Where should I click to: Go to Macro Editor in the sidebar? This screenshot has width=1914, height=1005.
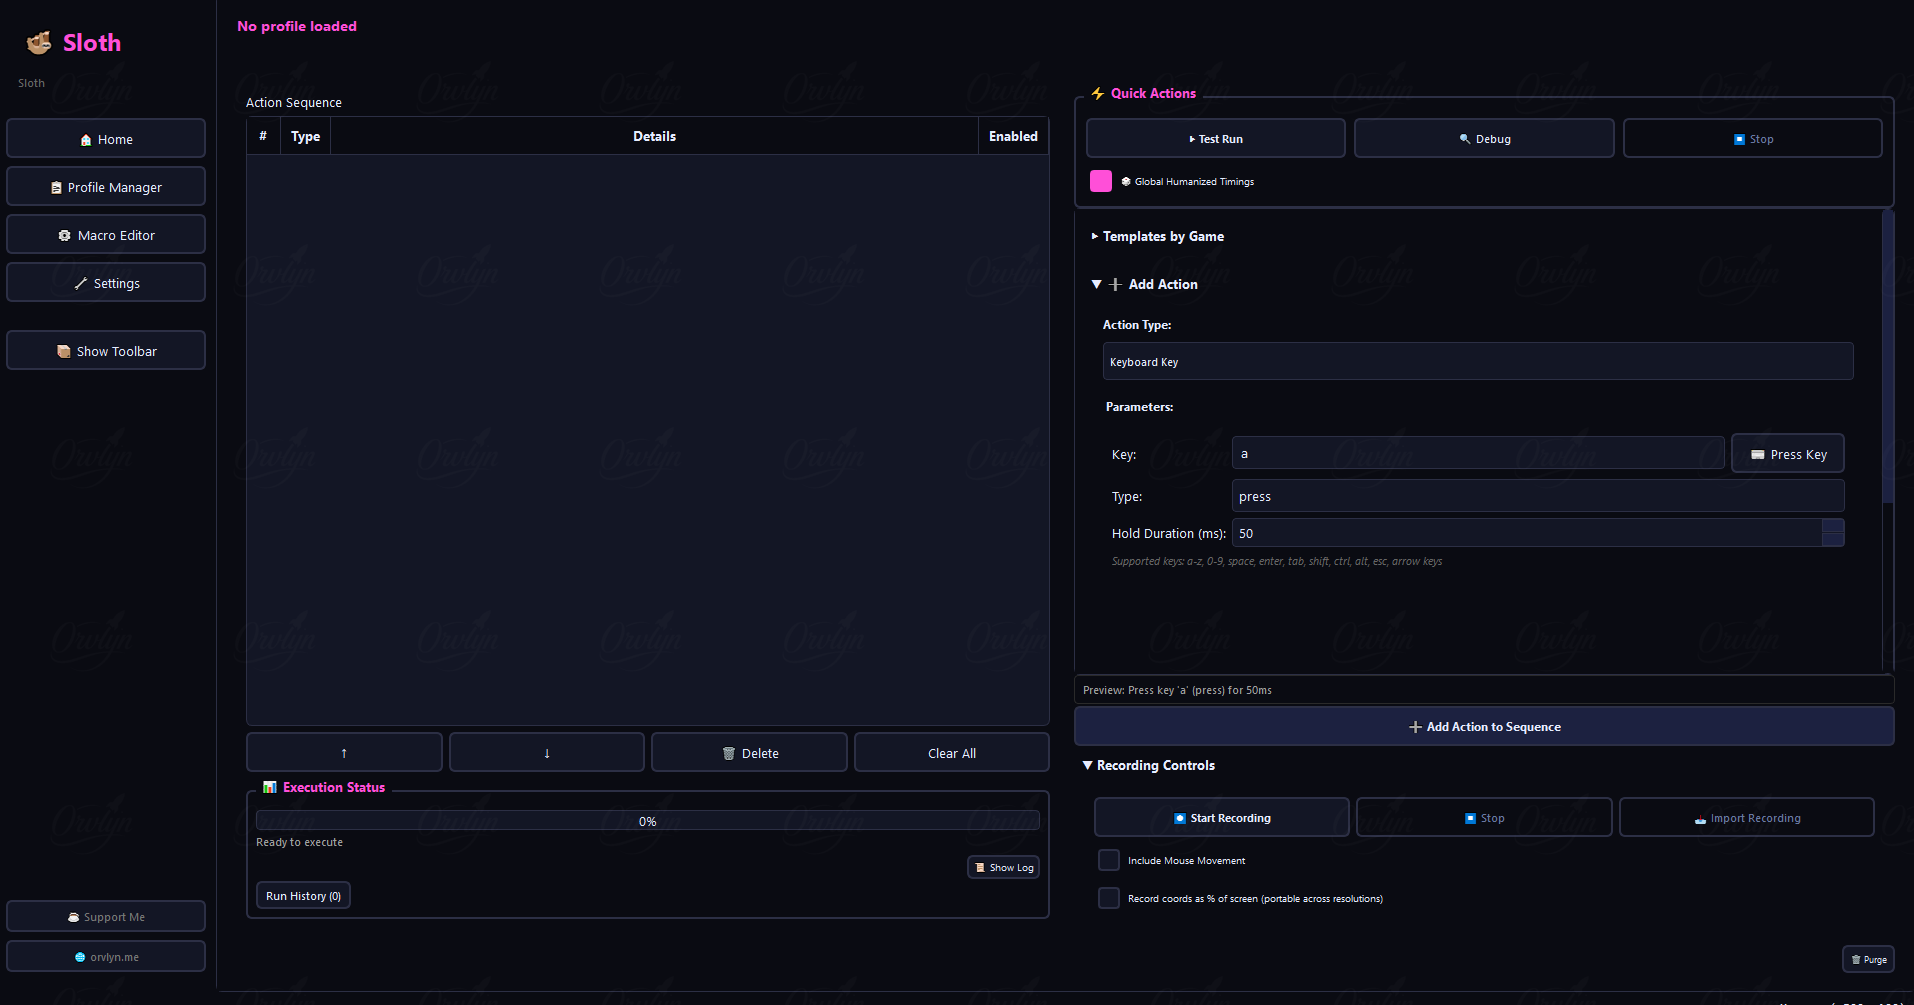pos(106,235)
